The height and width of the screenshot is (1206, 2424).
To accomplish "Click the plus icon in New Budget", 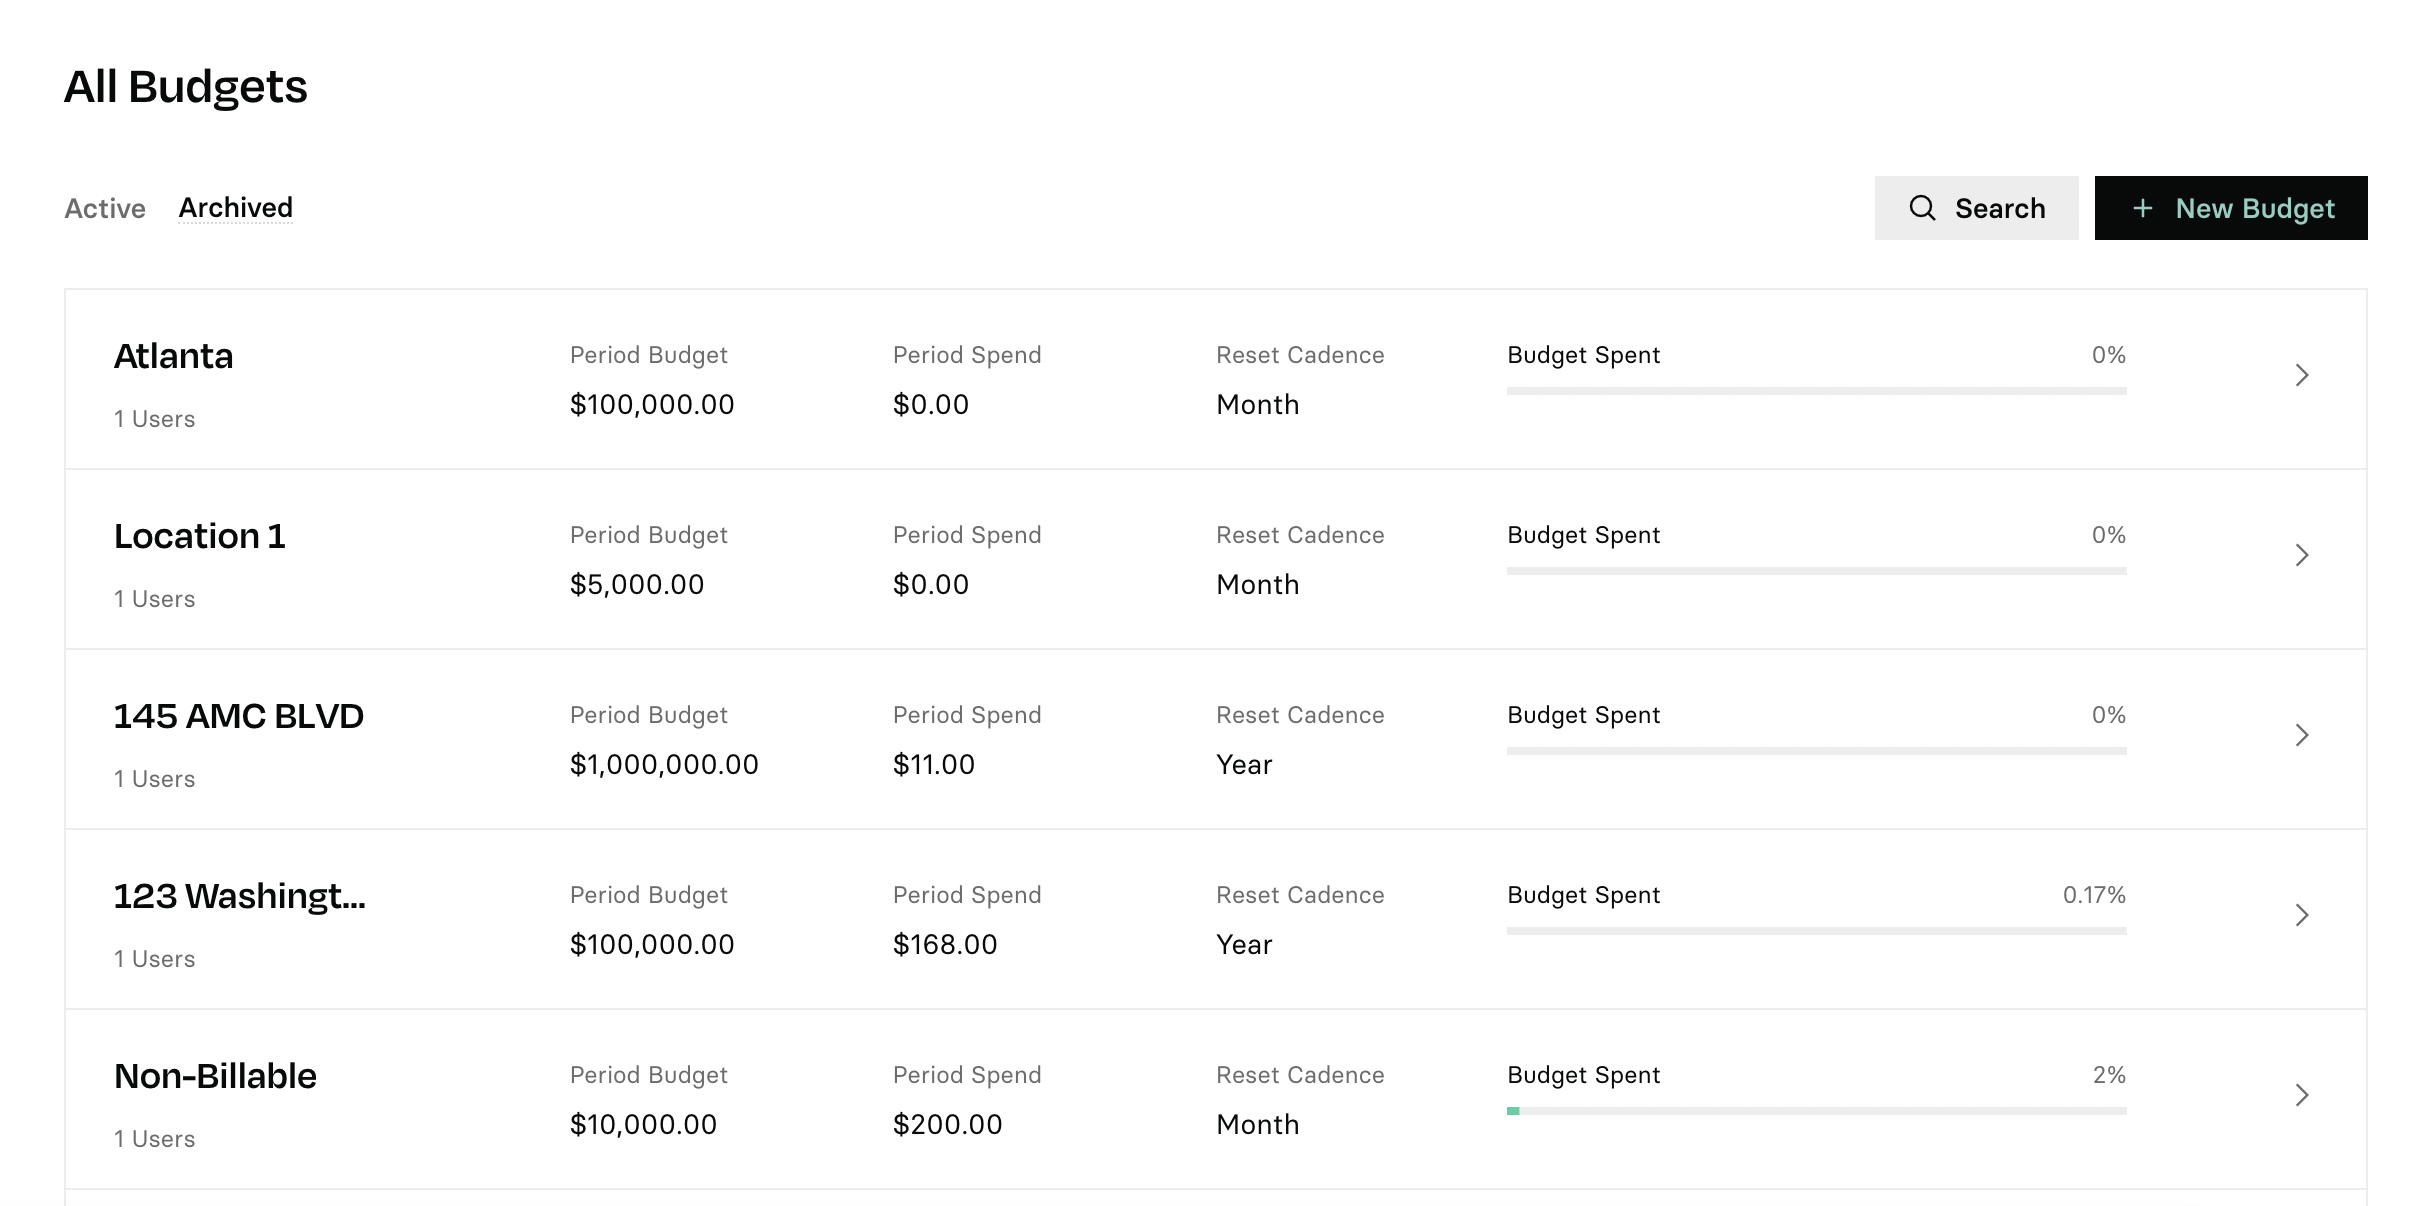I will (2142, 208).
